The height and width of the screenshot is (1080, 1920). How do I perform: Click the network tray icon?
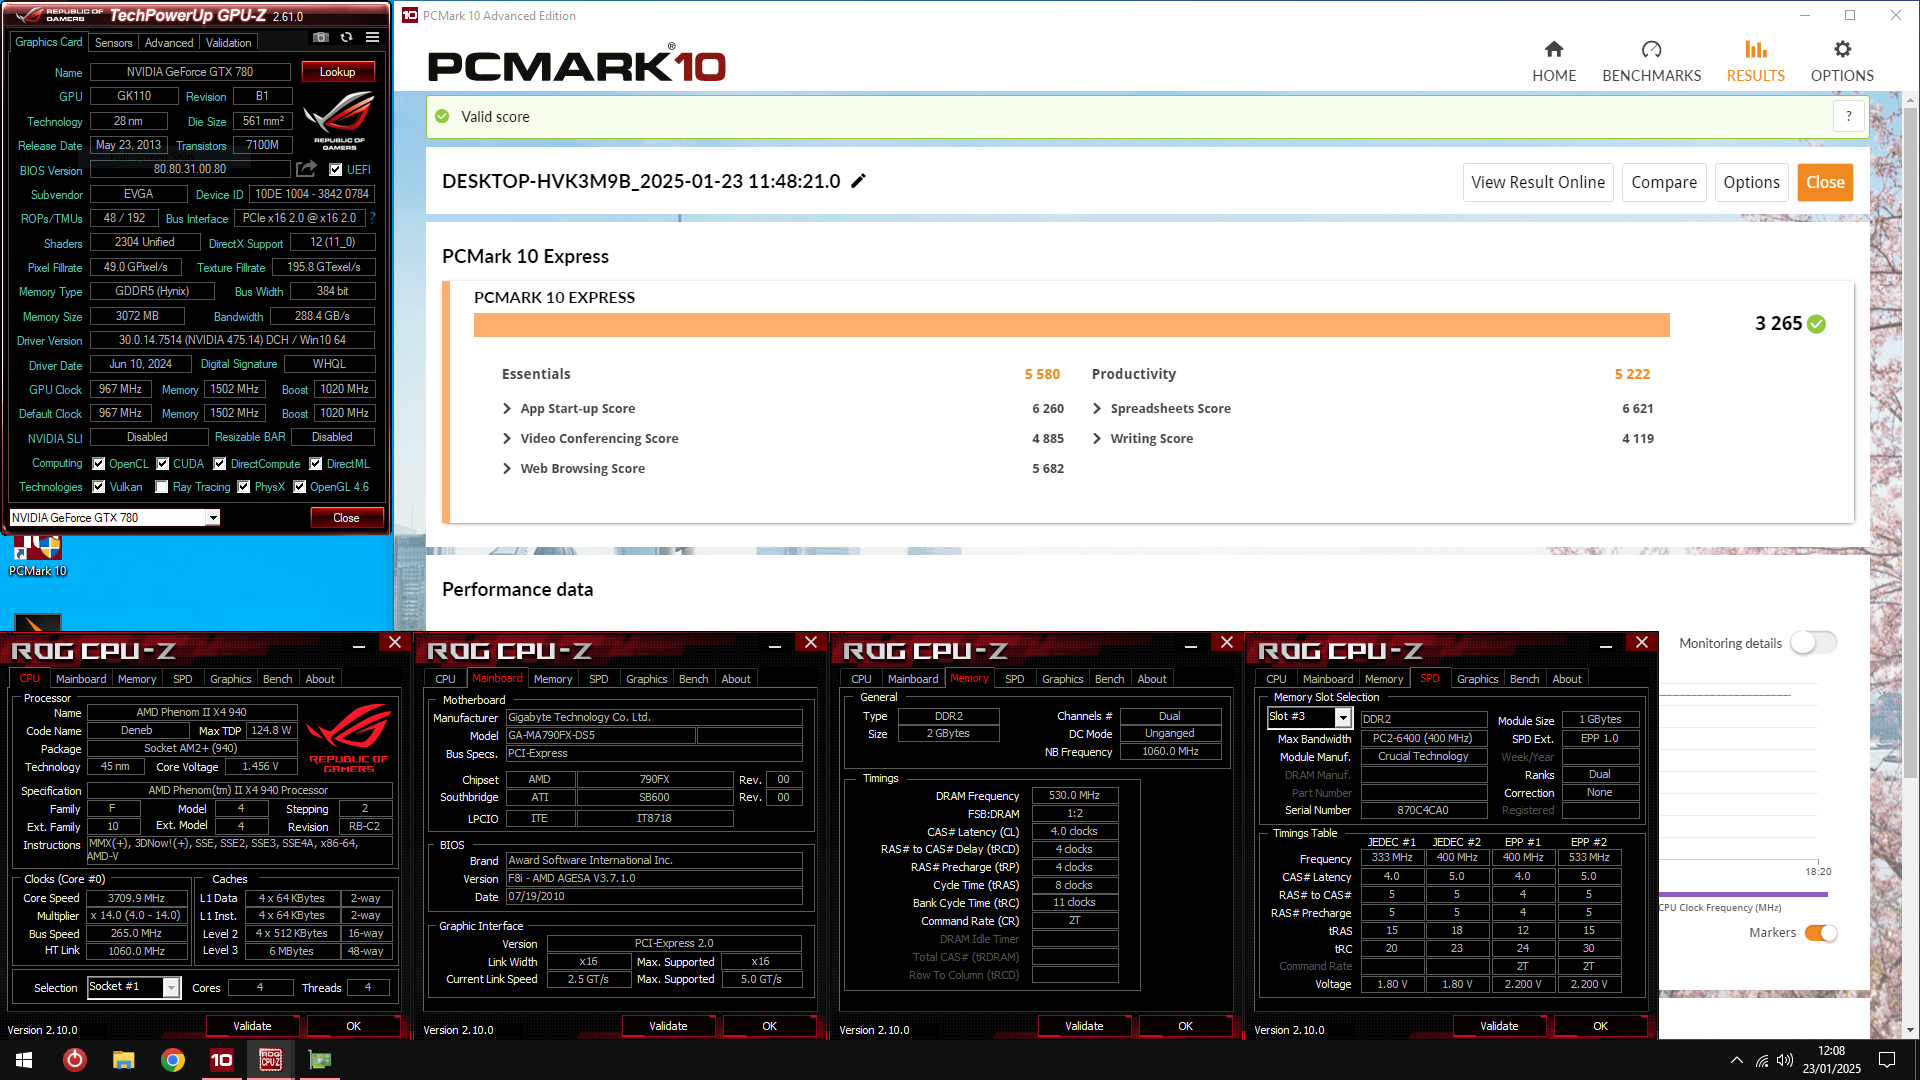[1761, 1060]
